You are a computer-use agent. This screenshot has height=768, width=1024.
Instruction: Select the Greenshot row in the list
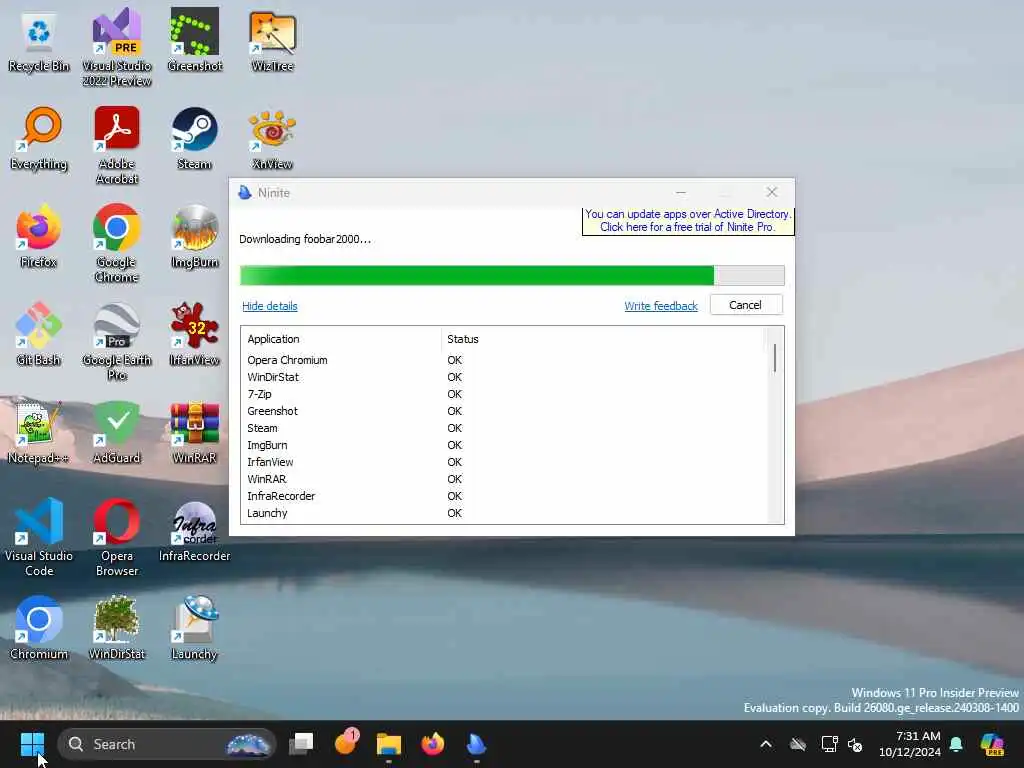tap(503, 411)
